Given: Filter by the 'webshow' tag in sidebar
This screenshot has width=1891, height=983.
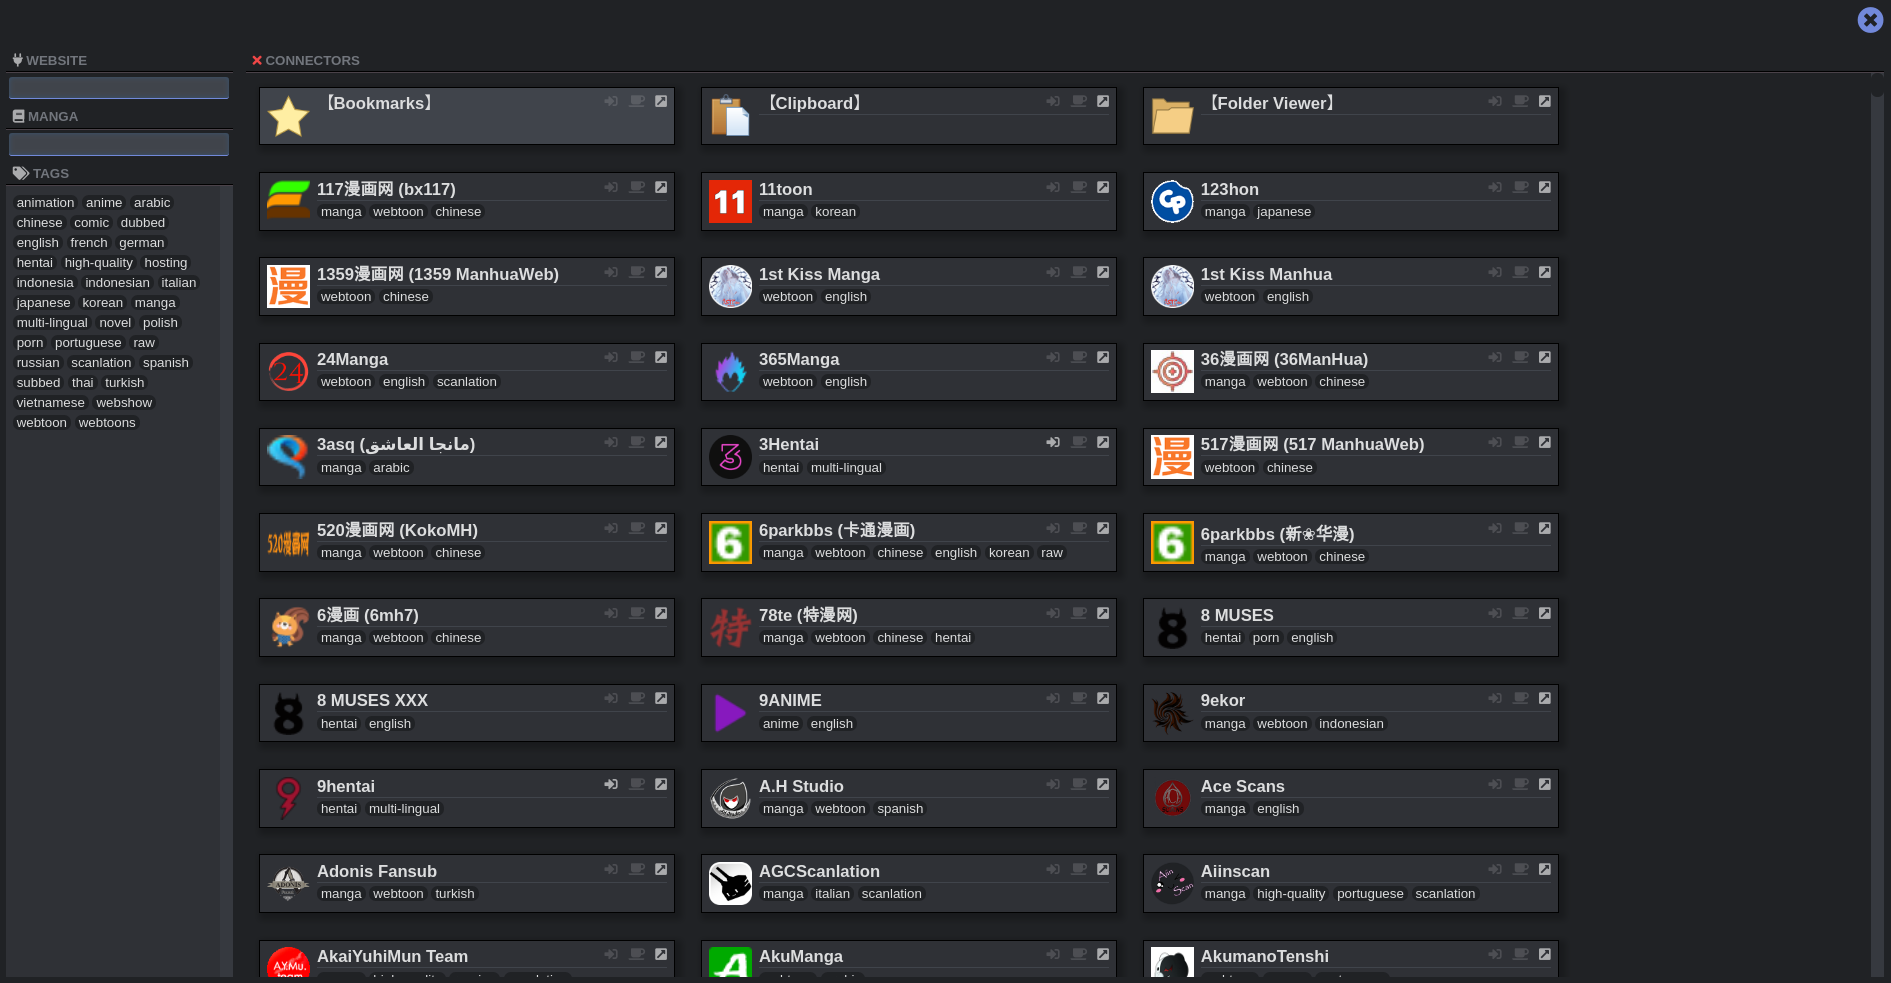Looking at the screenshot, I should (x=124, y=403).
